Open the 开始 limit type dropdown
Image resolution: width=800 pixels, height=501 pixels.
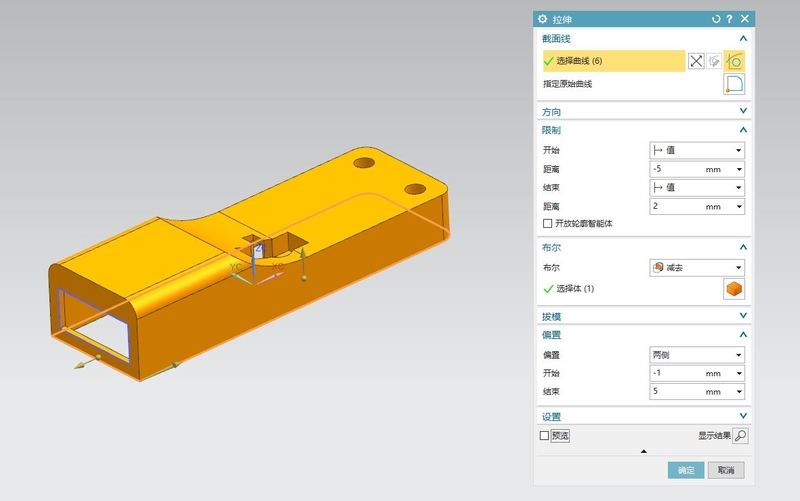pos(696,150)
